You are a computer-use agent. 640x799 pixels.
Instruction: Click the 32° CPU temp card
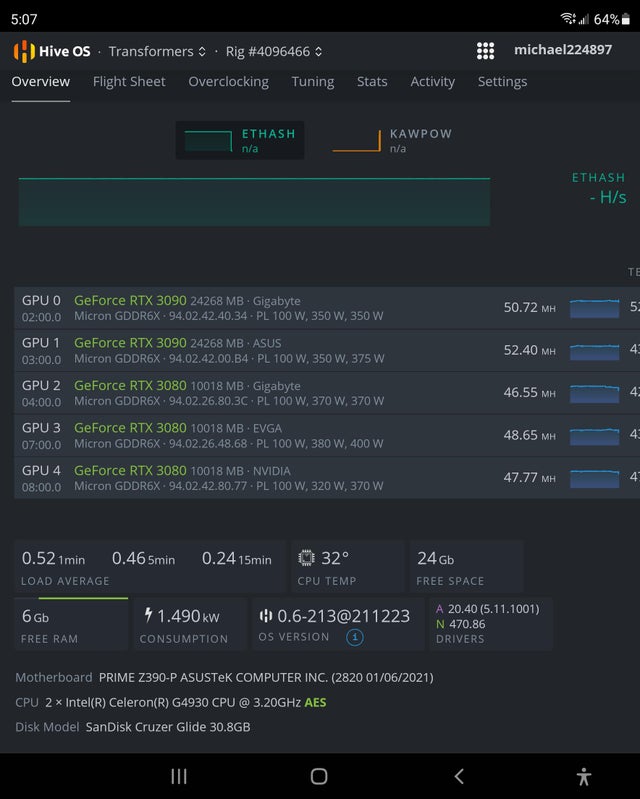(348, 567)
